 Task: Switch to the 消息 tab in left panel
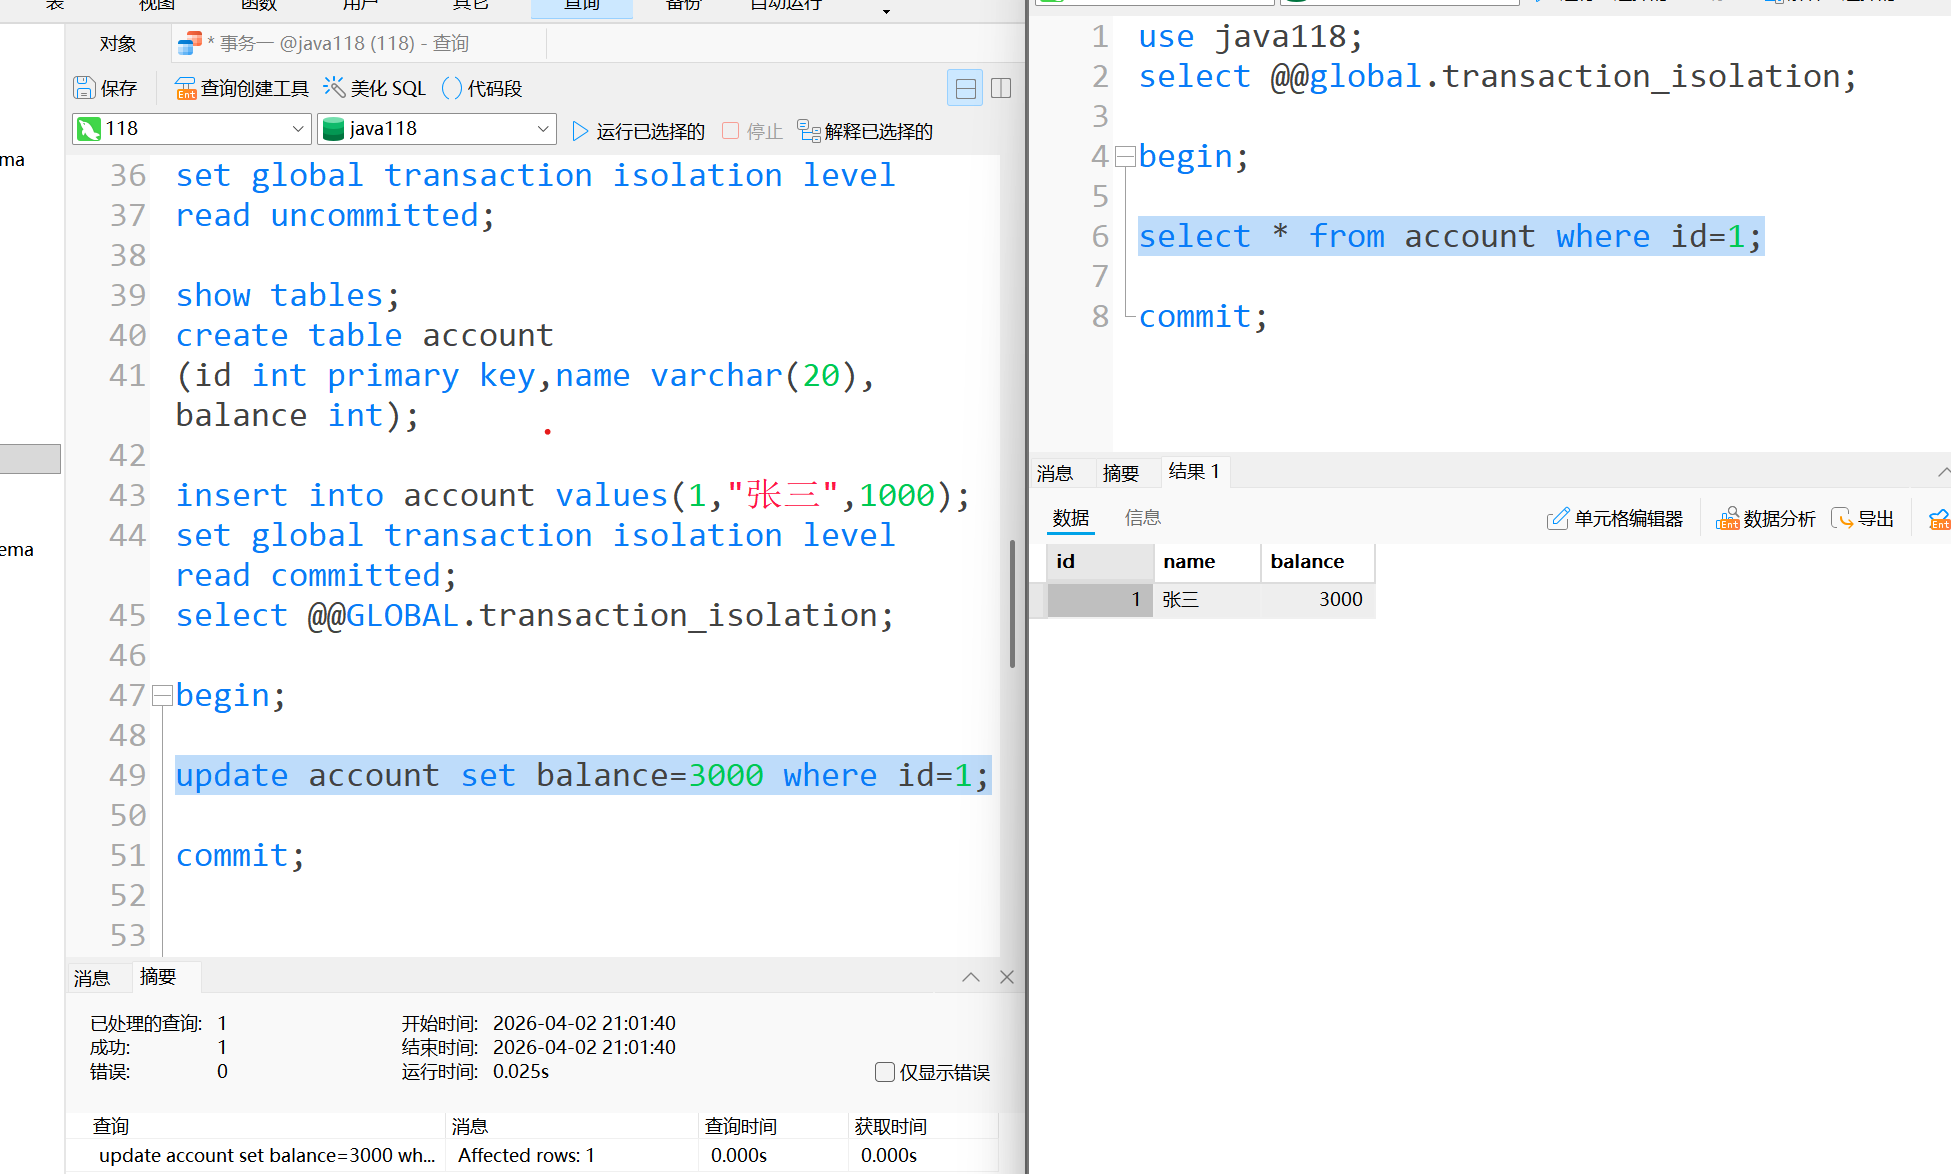coord(92,978)
